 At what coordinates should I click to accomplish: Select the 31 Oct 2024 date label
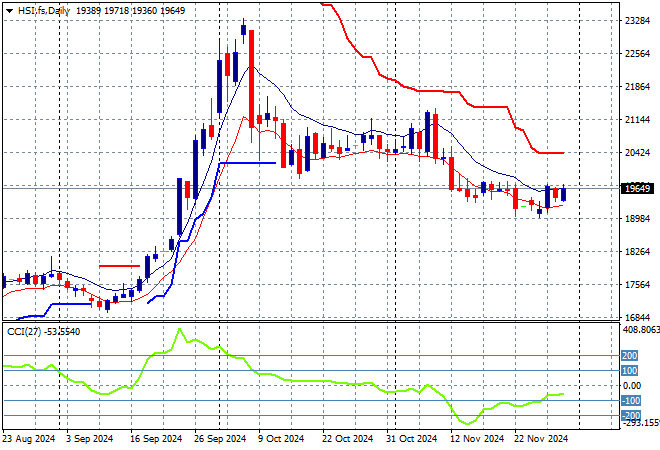pyautogui.click(x=411, y=438)
